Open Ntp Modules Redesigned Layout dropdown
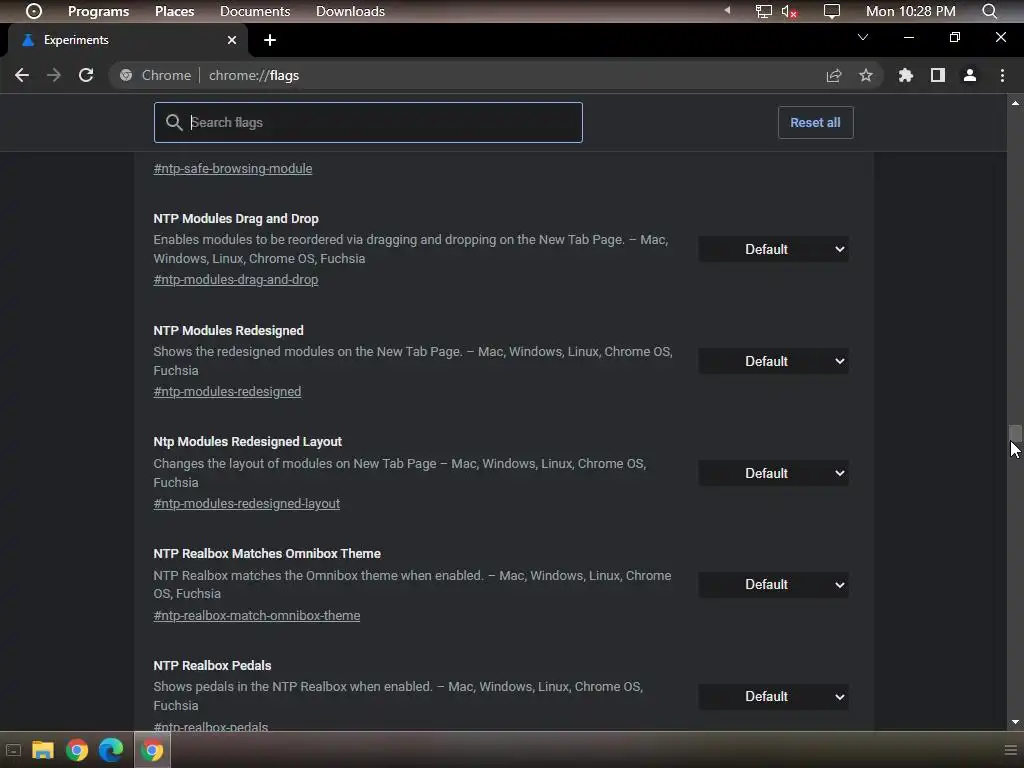Viewport: 1024px width, 768px height. [773, 473]
